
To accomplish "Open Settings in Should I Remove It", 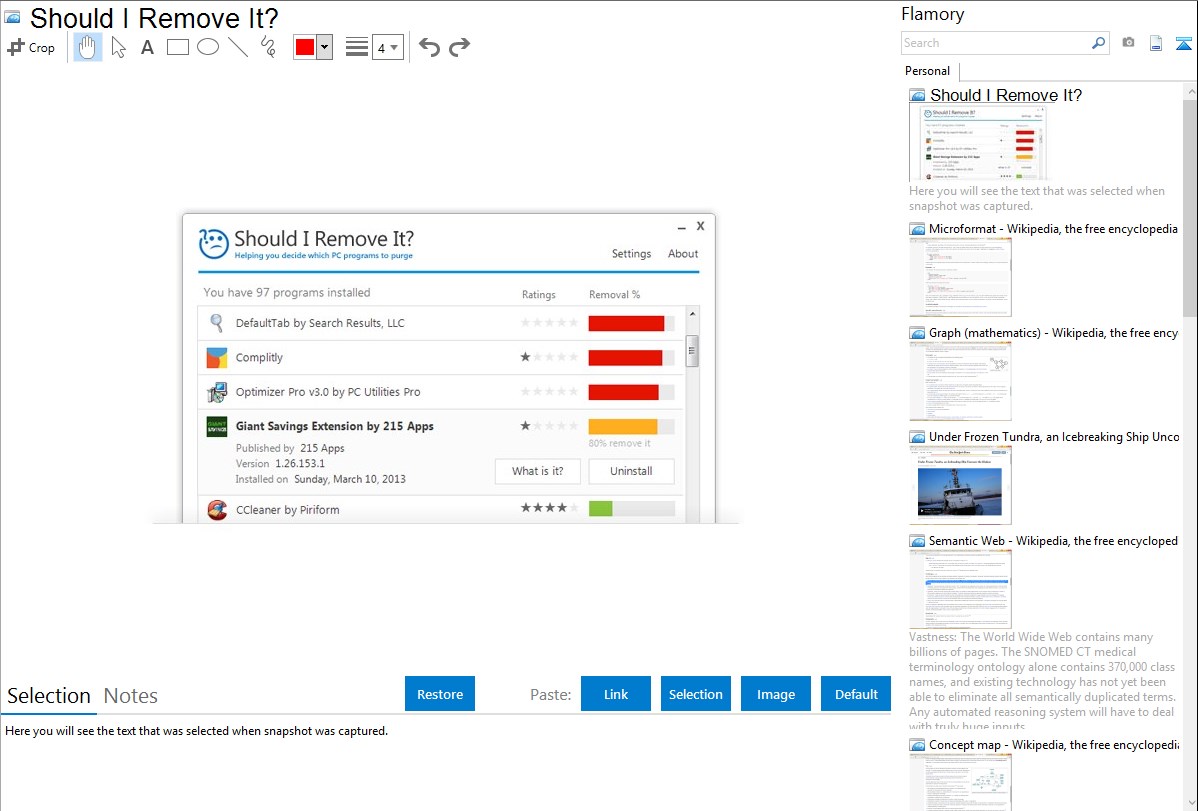I will [x=631, y=254].
